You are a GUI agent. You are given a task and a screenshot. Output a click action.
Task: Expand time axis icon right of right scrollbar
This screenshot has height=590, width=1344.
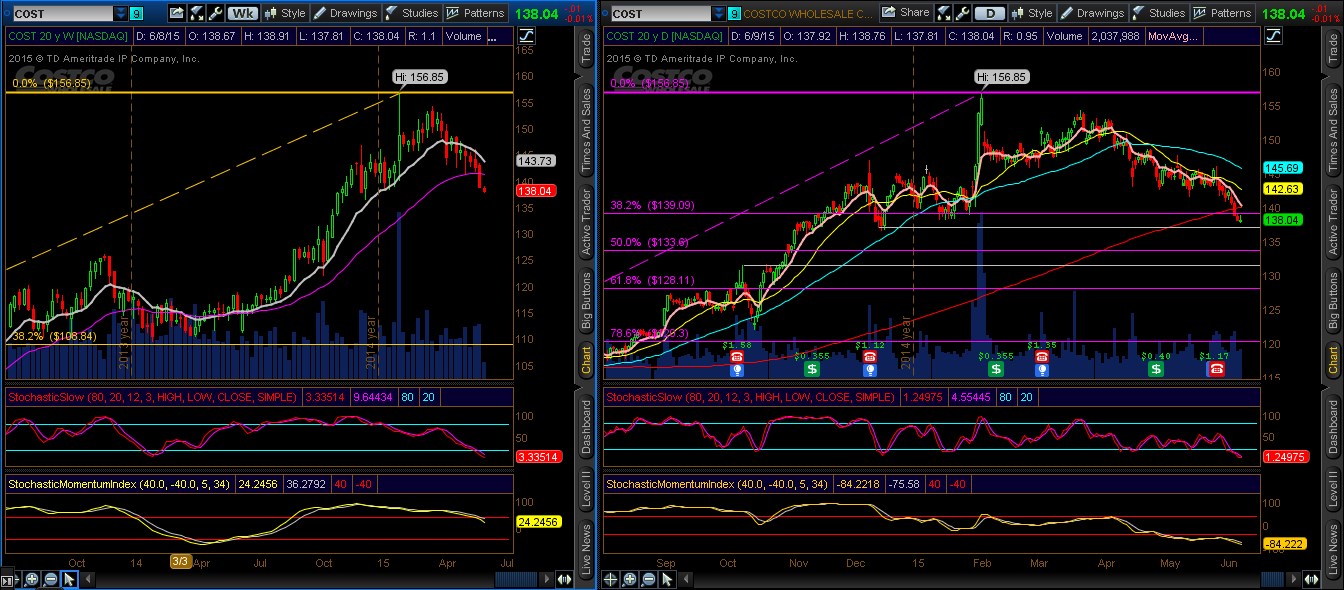point(1312,579)
